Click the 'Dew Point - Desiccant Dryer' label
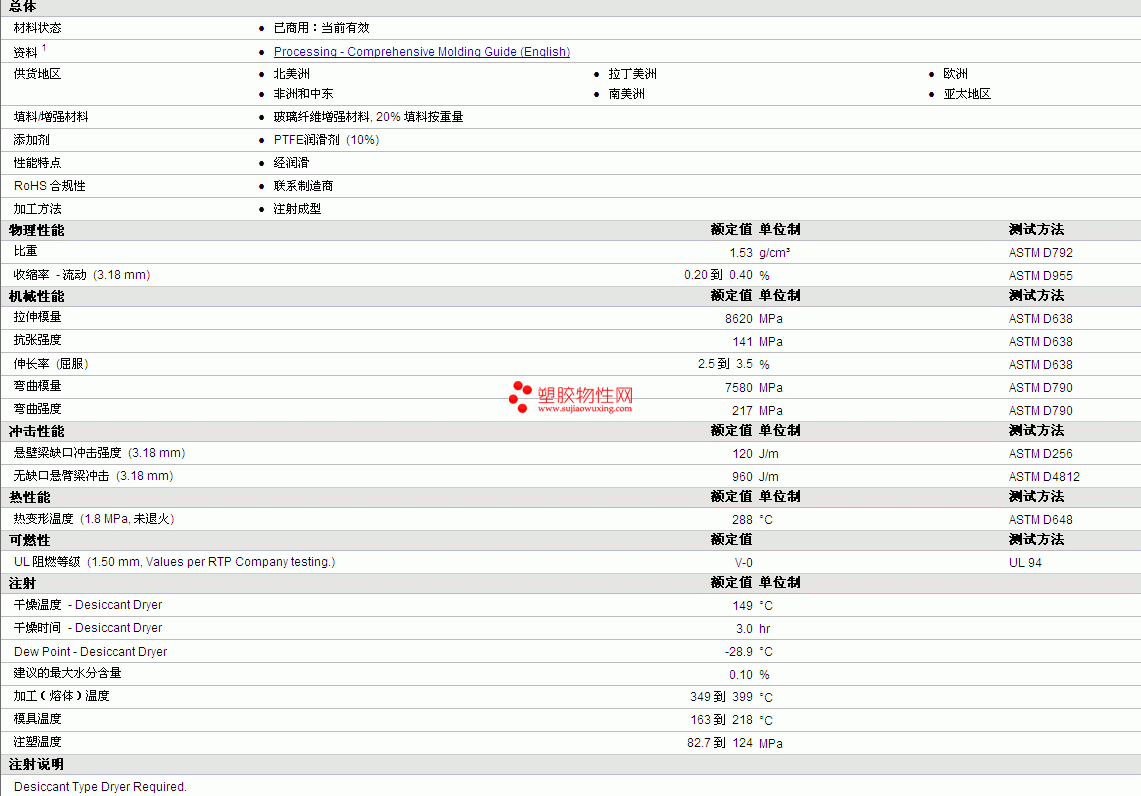Viewport: 1141px width, 796px height. [90, 652]
